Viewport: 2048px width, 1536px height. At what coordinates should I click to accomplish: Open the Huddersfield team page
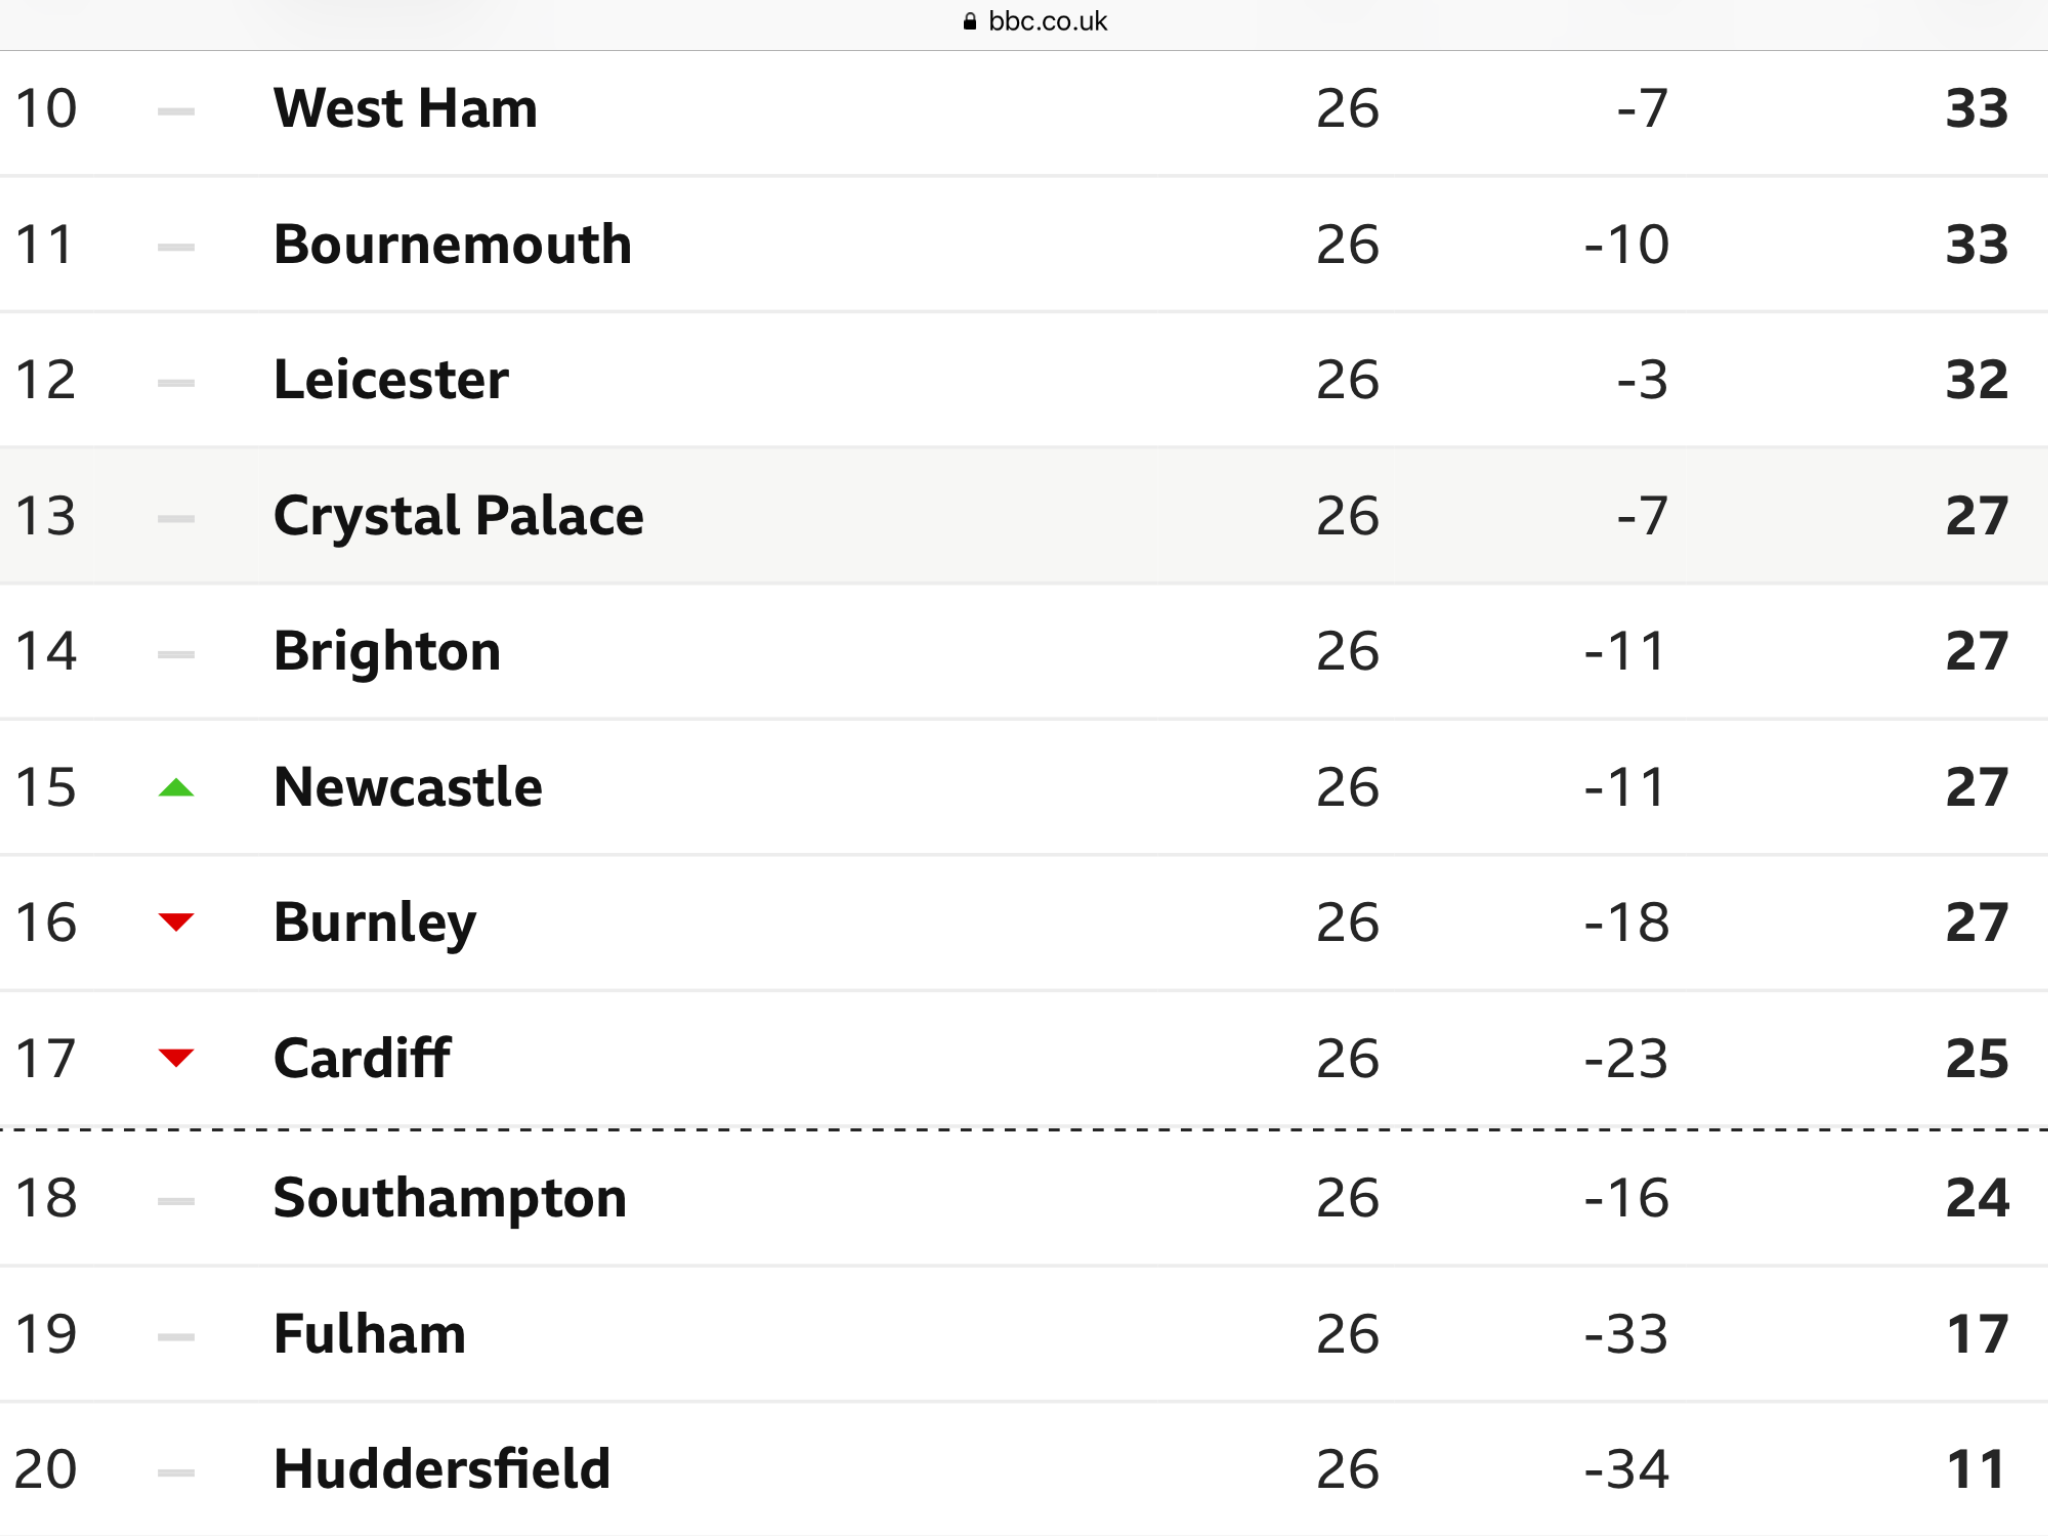[x=442, y=1469]
